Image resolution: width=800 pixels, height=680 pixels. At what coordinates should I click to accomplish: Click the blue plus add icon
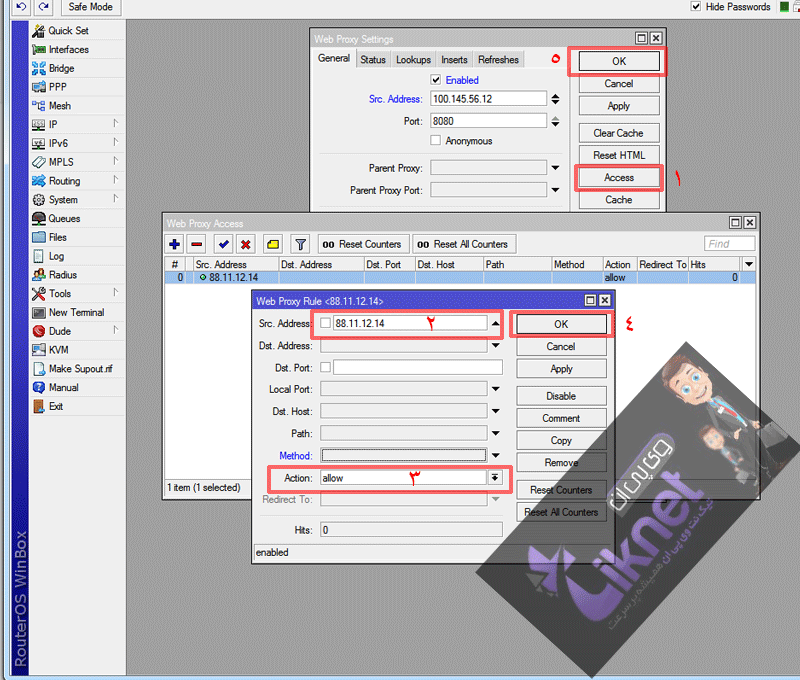tap(175, 244)
